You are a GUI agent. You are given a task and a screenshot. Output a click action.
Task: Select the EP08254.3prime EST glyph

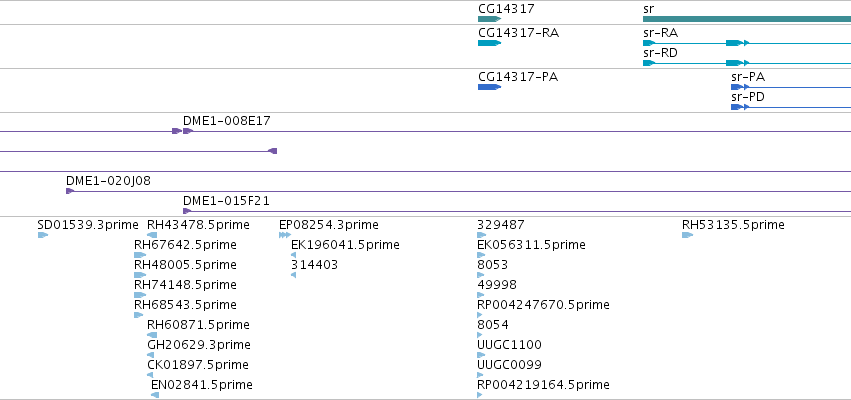(x=285, y=235)
